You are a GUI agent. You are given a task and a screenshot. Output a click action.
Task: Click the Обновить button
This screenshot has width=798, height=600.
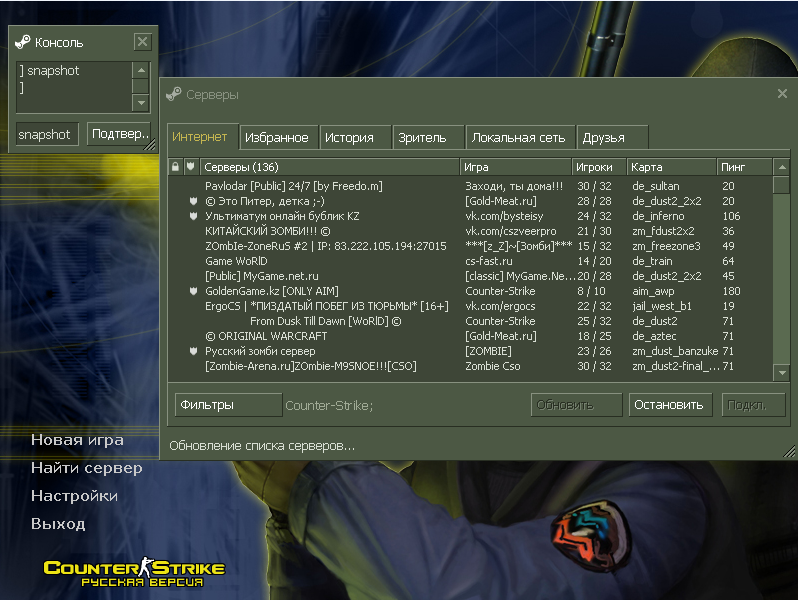coord(576,405)
